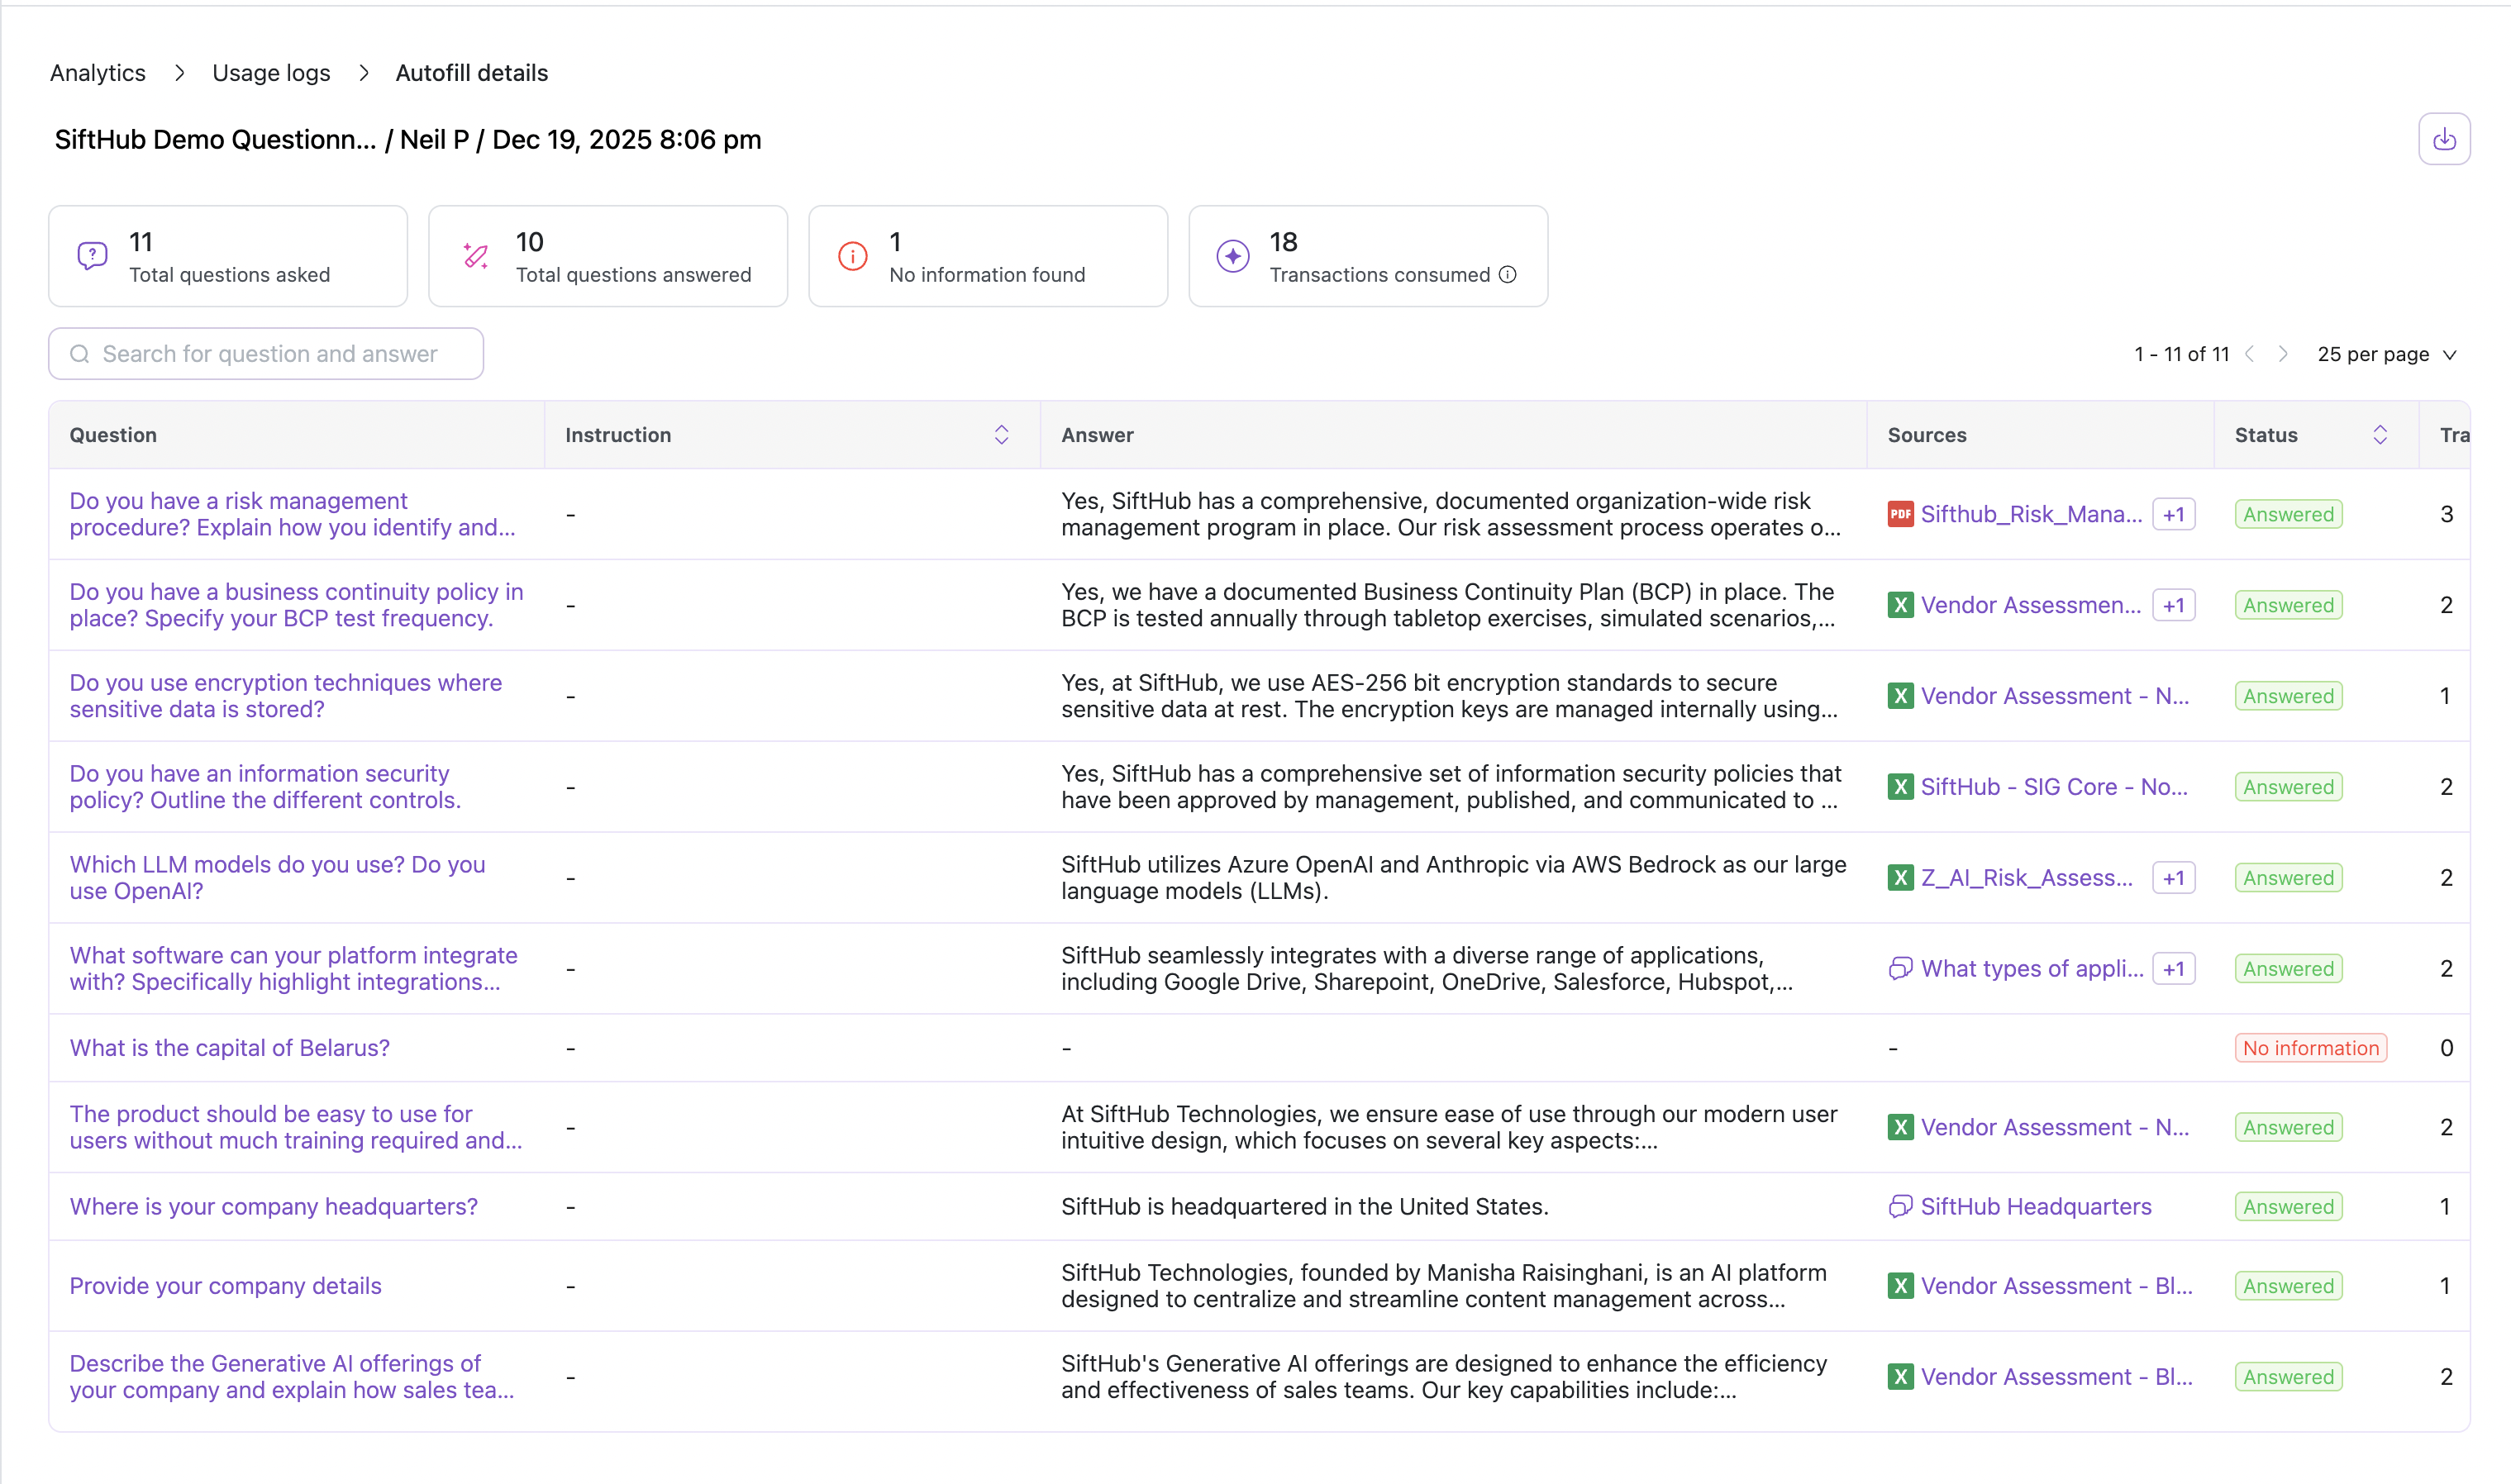
Task: Click the Total questions answered wand icon
Action: coord(476,257)
